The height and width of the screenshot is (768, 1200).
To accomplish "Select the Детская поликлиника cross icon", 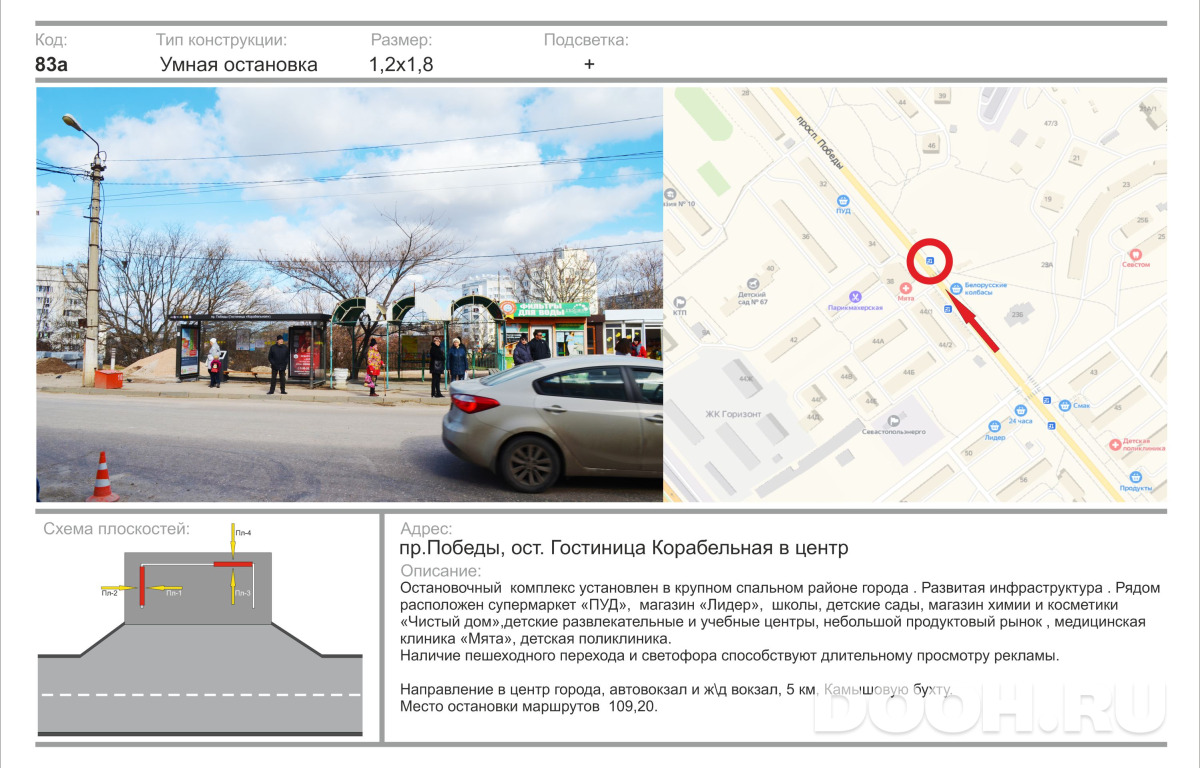I will [1115, 444].
